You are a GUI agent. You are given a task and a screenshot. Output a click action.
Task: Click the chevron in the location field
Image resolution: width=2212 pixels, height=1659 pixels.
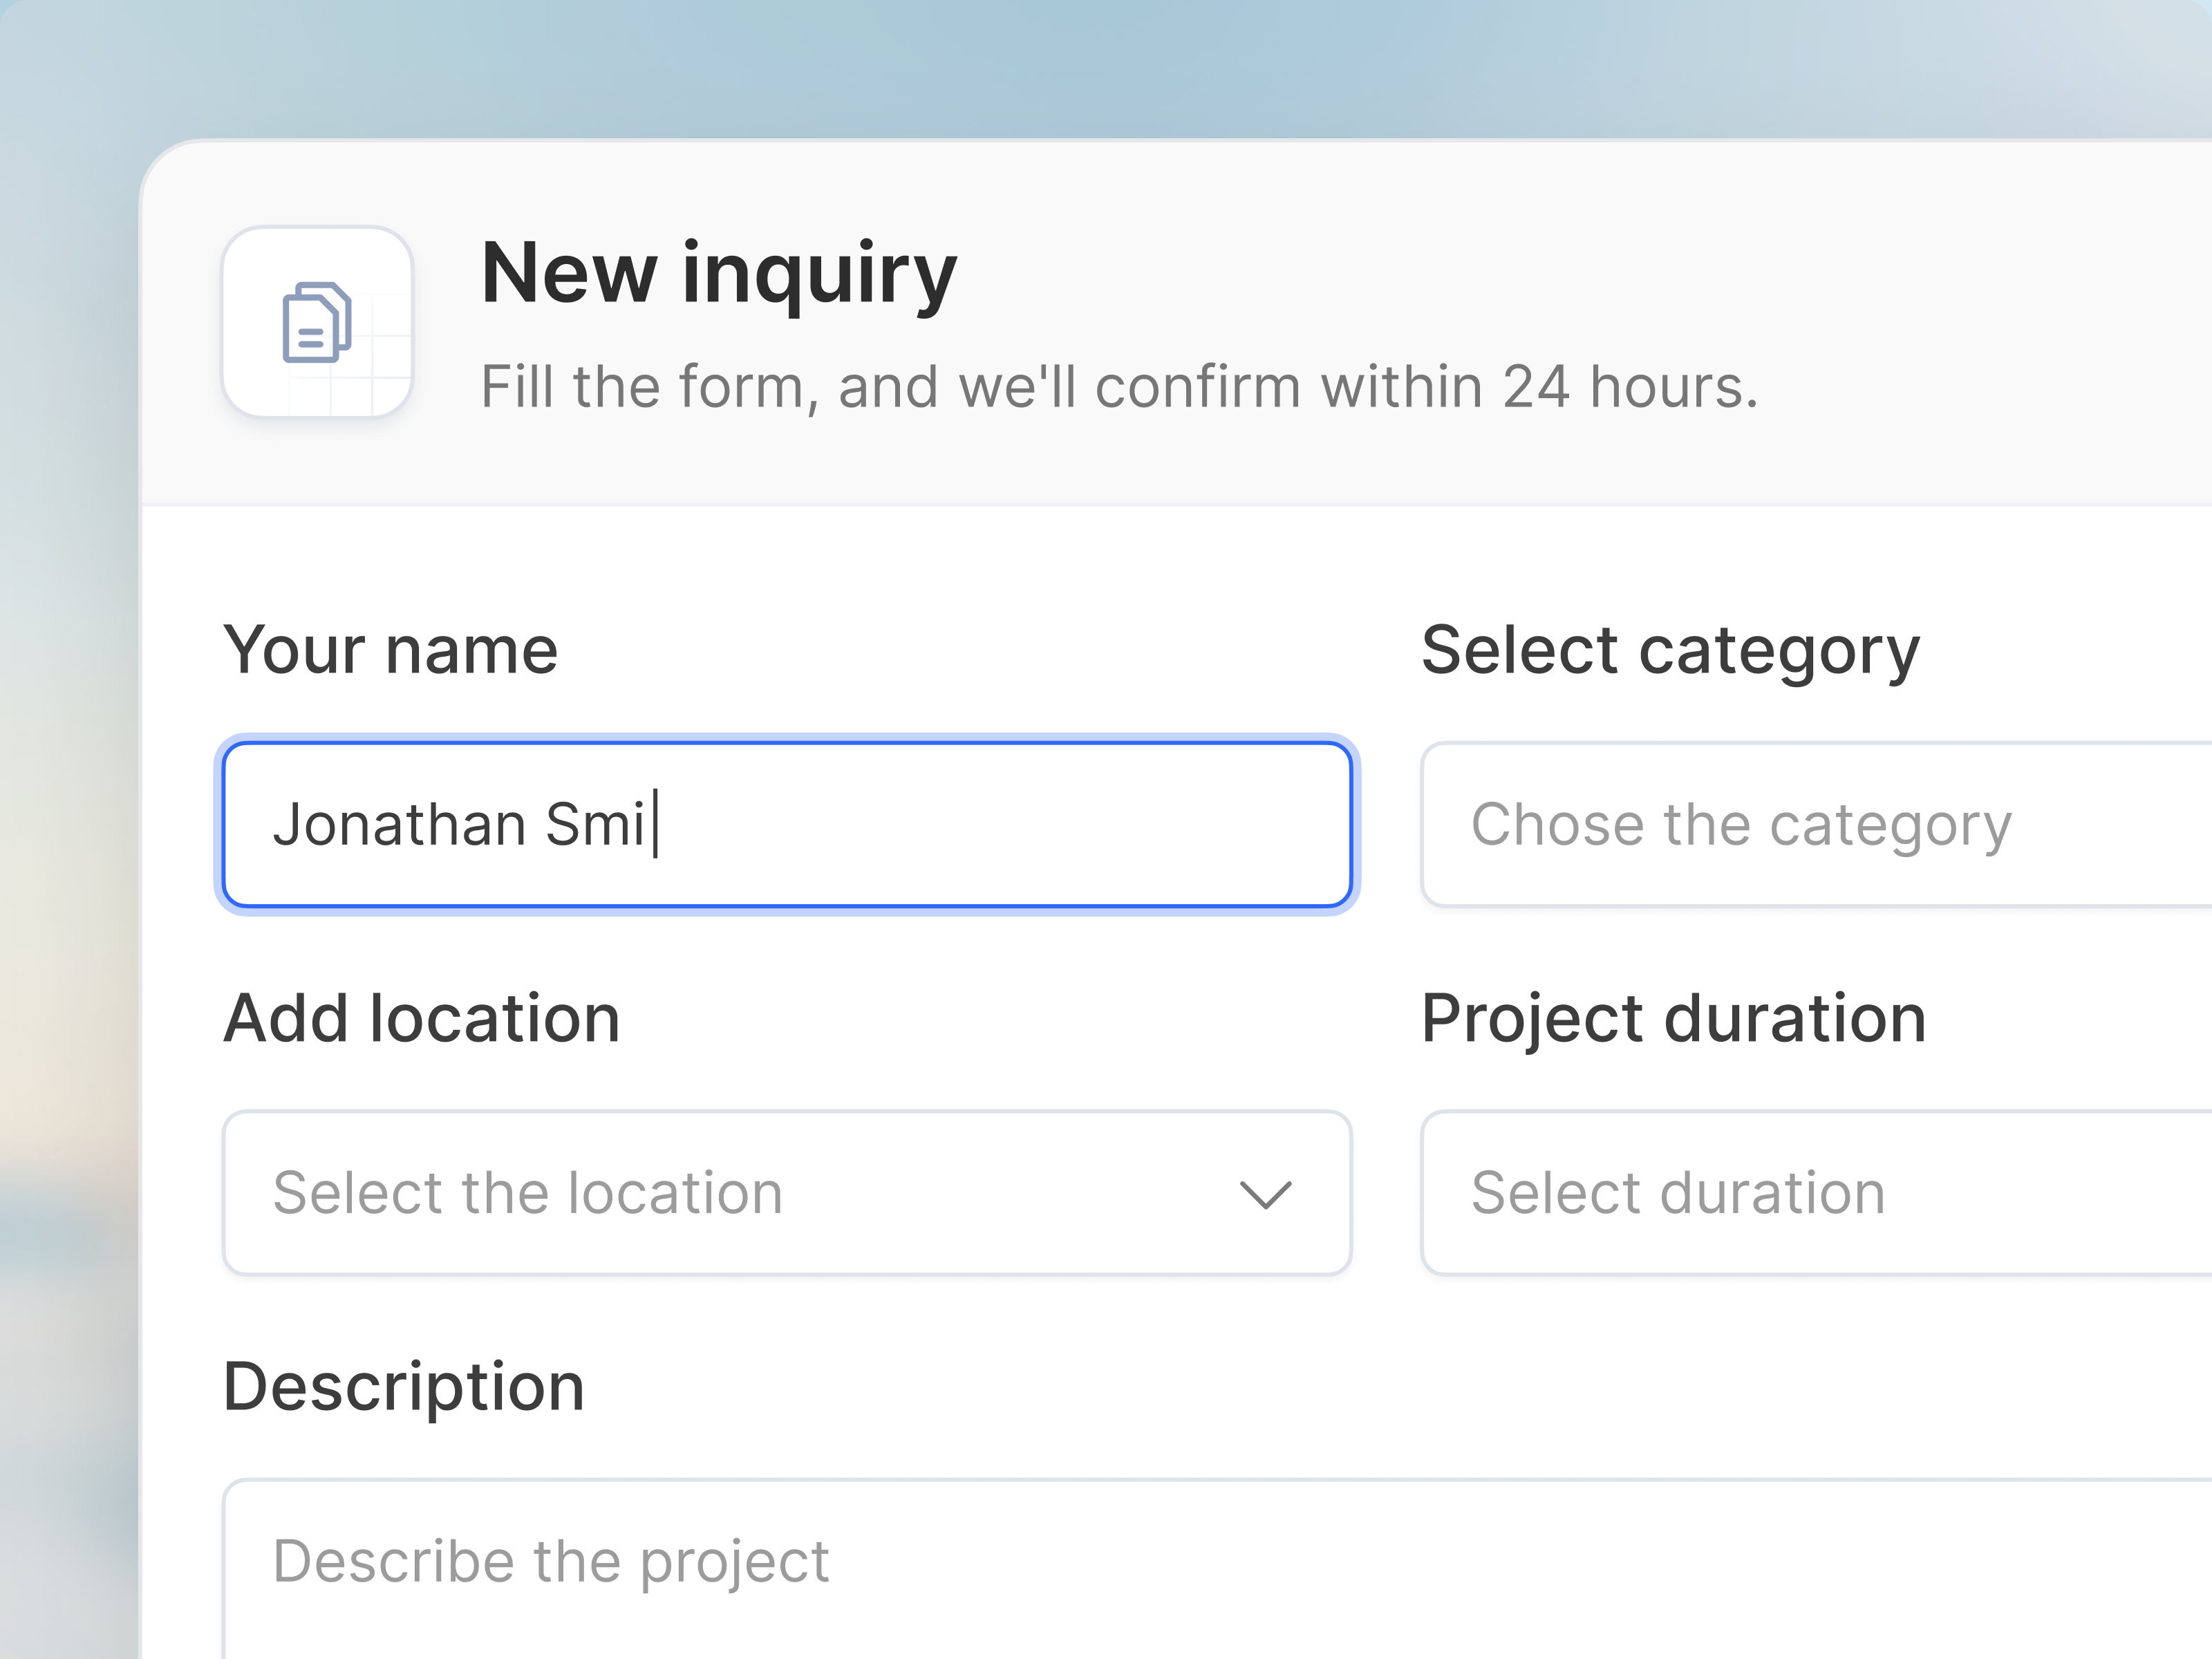(x=1265, y=1194)
